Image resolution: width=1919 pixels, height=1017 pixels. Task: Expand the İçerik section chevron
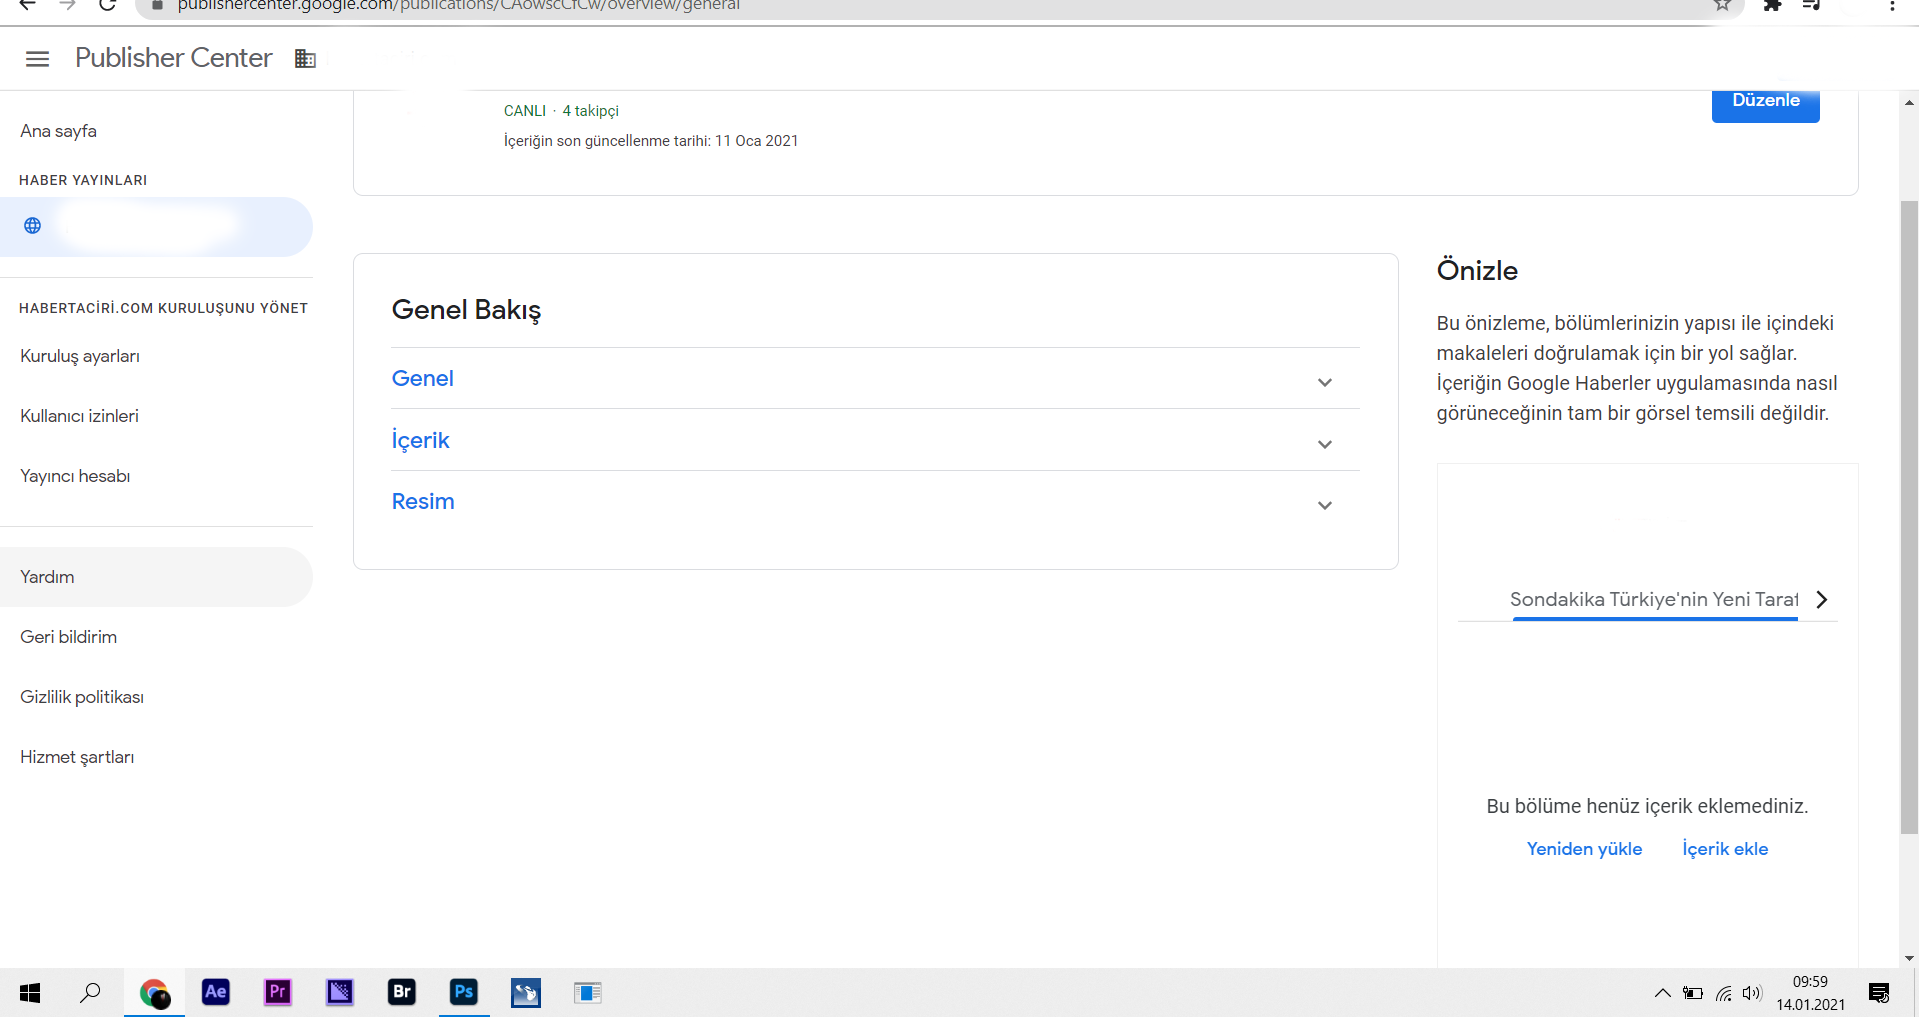(x=1325, y=444)
